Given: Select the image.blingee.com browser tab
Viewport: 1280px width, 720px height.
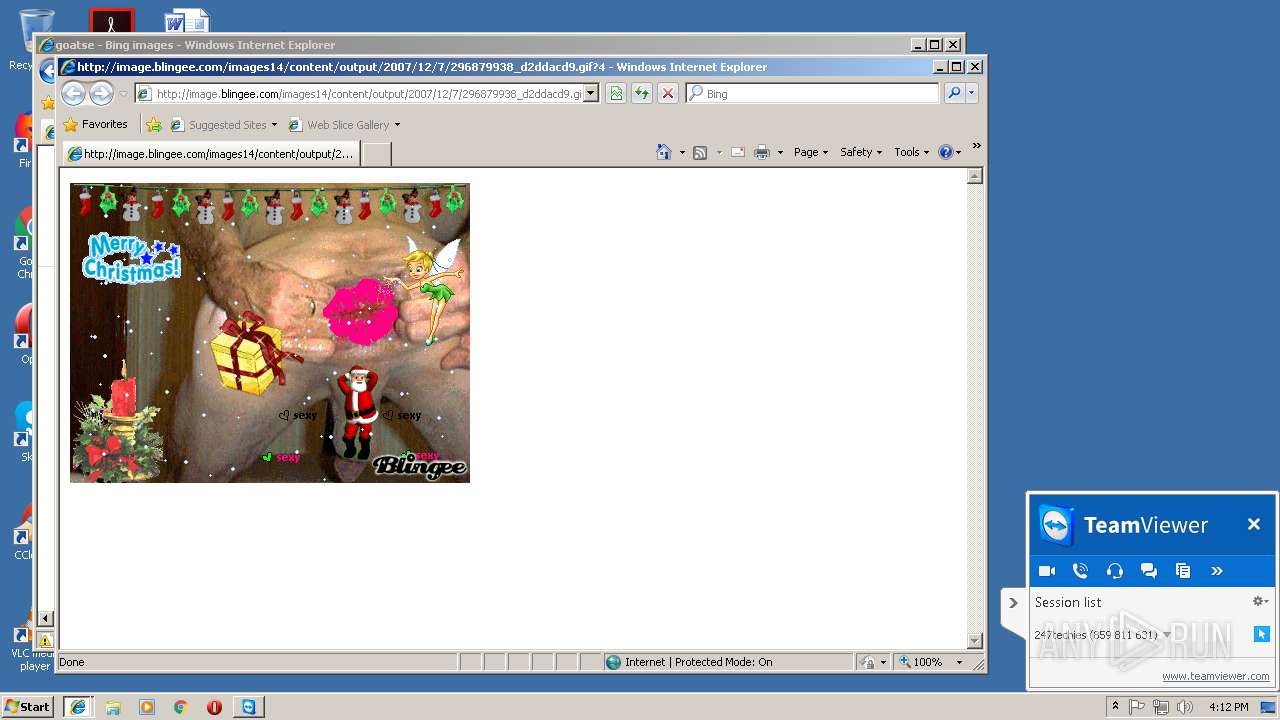Looking at the screenshot, I should pos(210,154).
